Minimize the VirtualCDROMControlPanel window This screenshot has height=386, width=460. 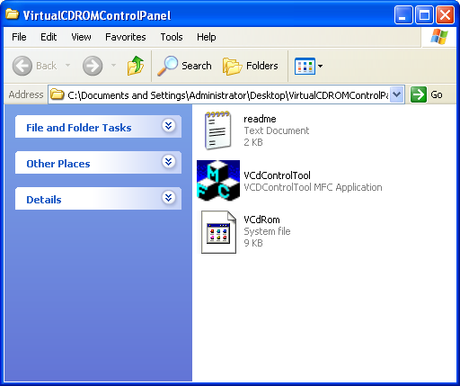coord(403,15)
